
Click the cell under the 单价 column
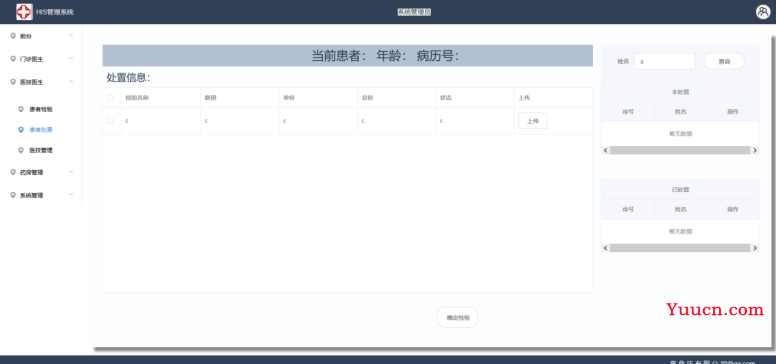[x=318, y=121]
